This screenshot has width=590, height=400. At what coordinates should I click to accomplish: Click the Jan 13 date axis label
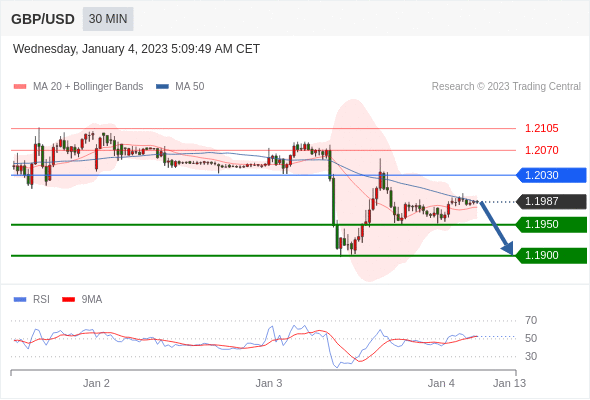509,383
